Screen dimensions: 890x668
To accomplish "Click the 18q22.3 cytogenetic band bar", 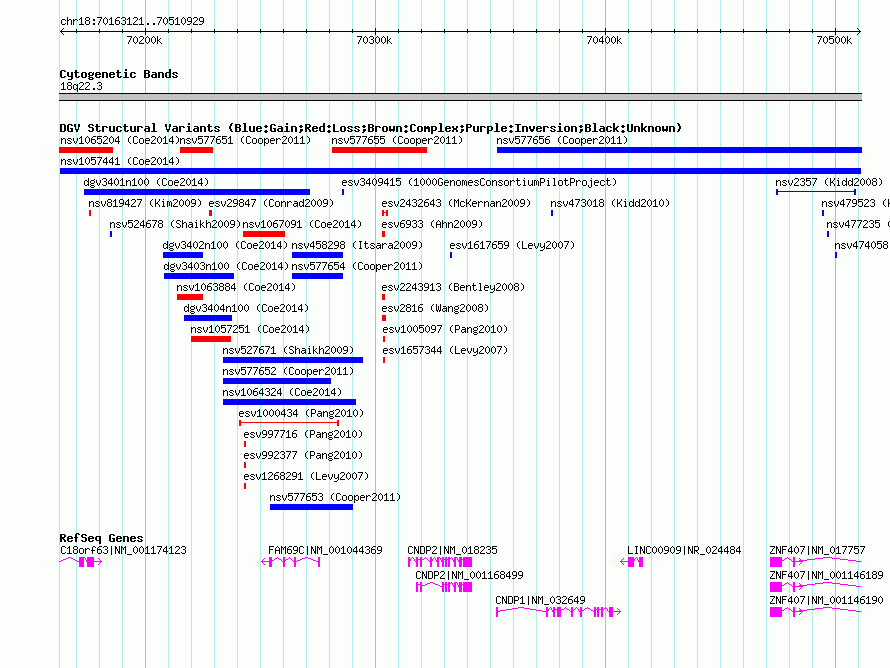I will pos(460,97).
